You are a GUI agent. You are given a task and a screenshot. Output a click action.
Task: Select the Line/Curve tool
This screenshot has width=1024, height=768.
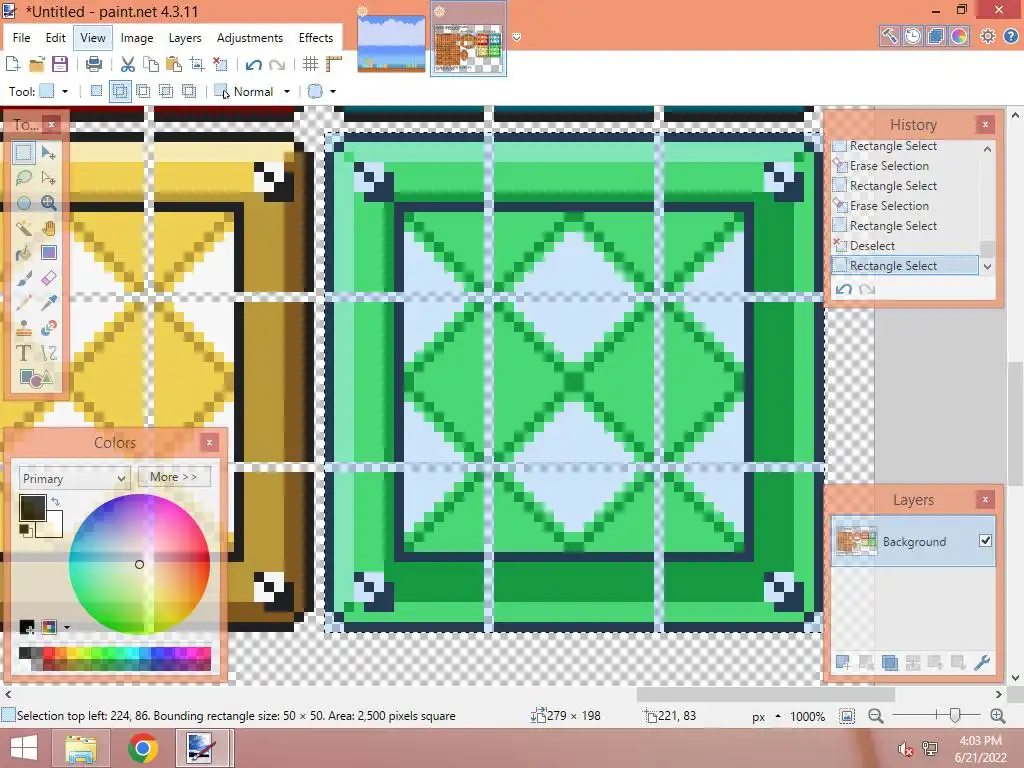point(48,353)
